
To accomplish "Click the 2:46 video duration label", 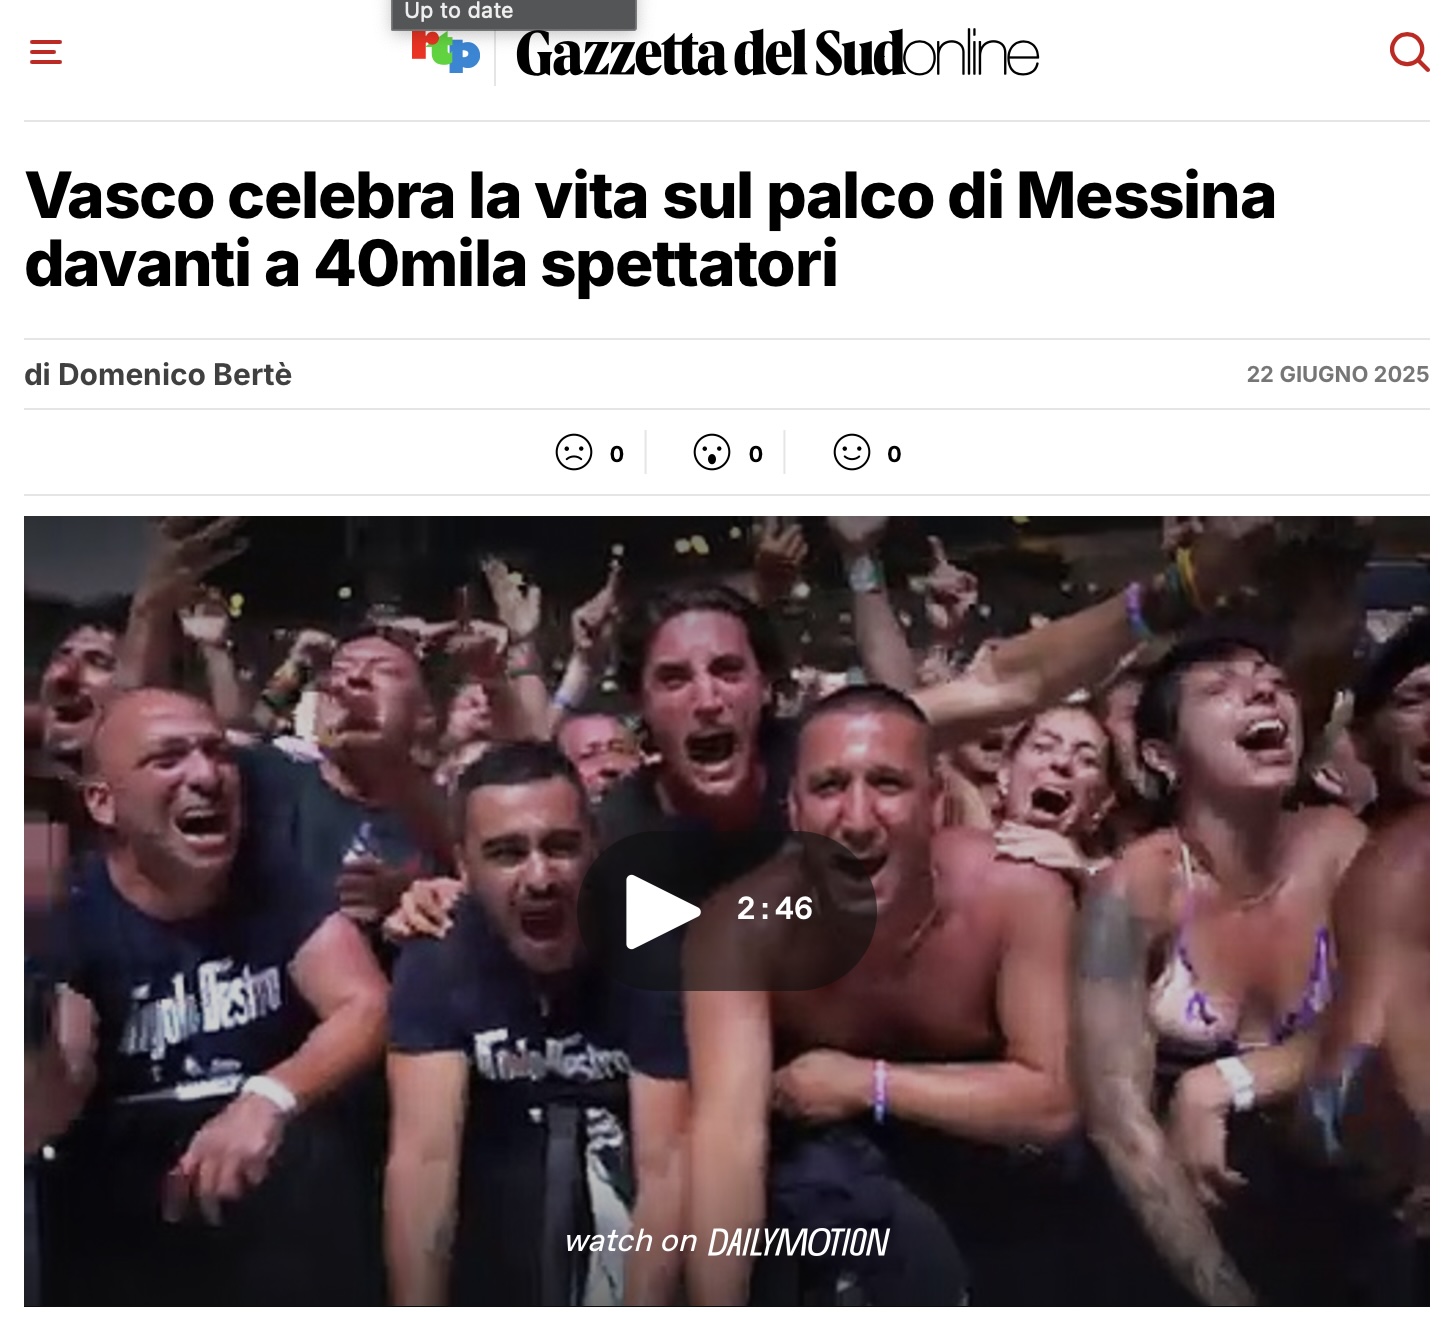I will [x=775, y=908].
